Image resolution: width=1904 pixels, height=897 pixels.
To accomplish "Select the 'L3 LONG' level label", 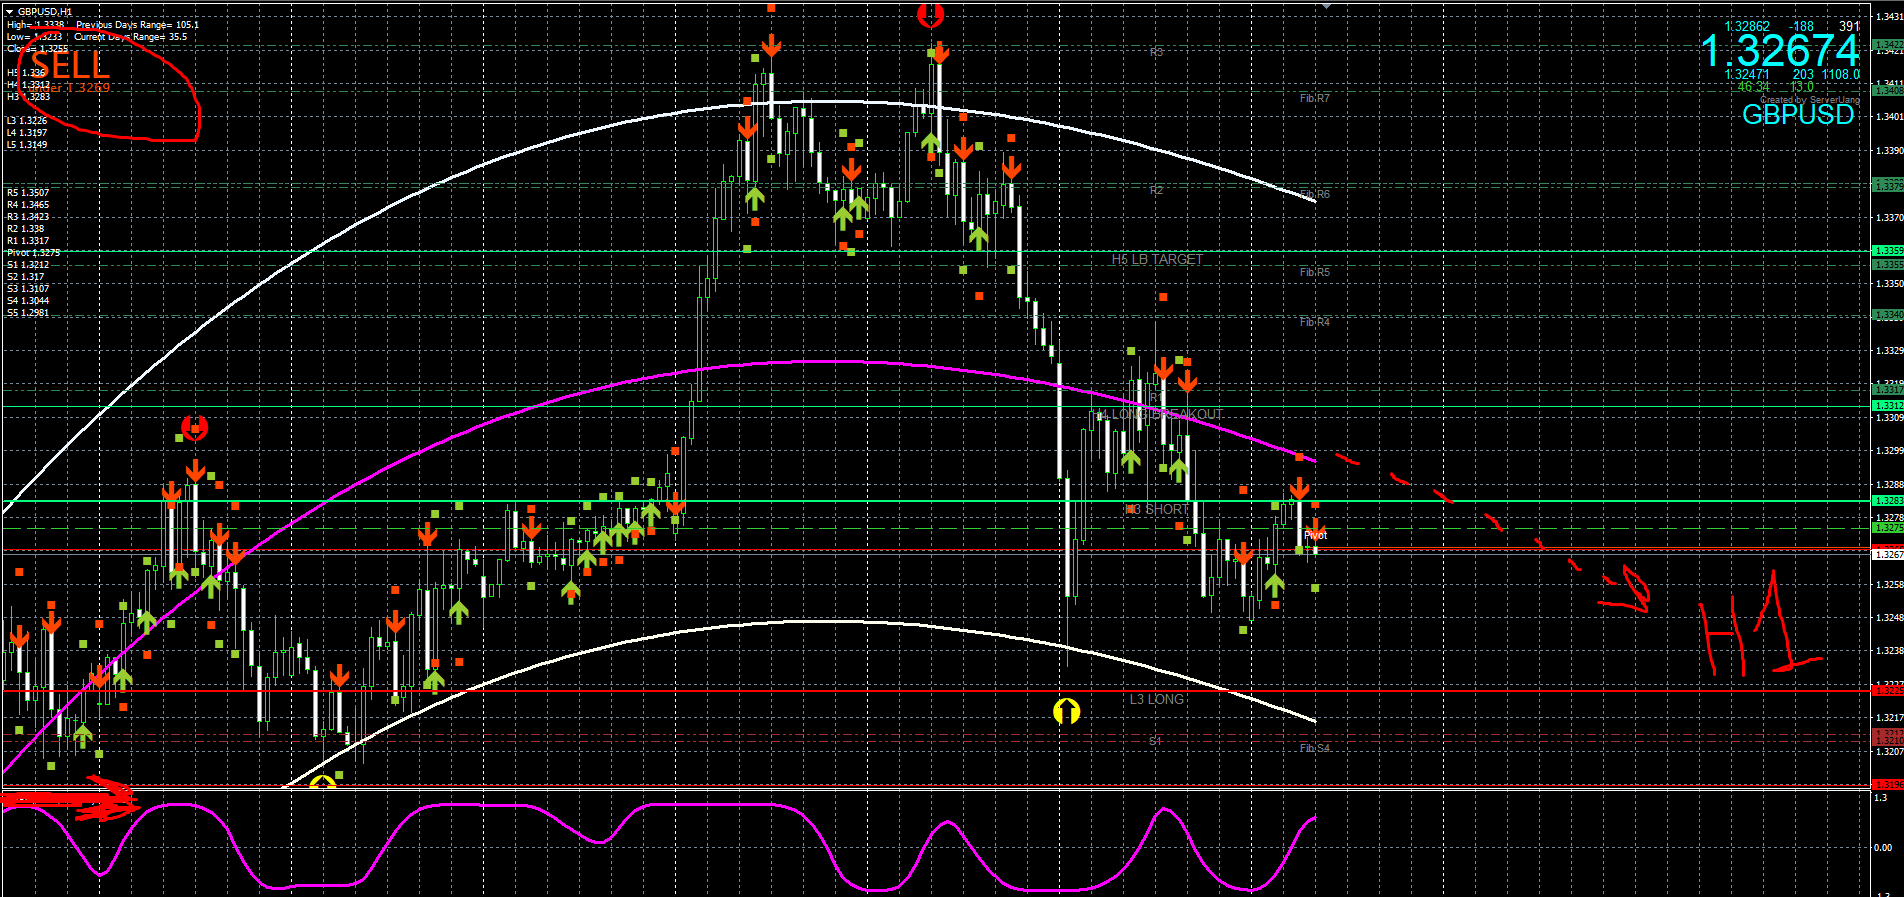I will click(x=1157, y=699).
